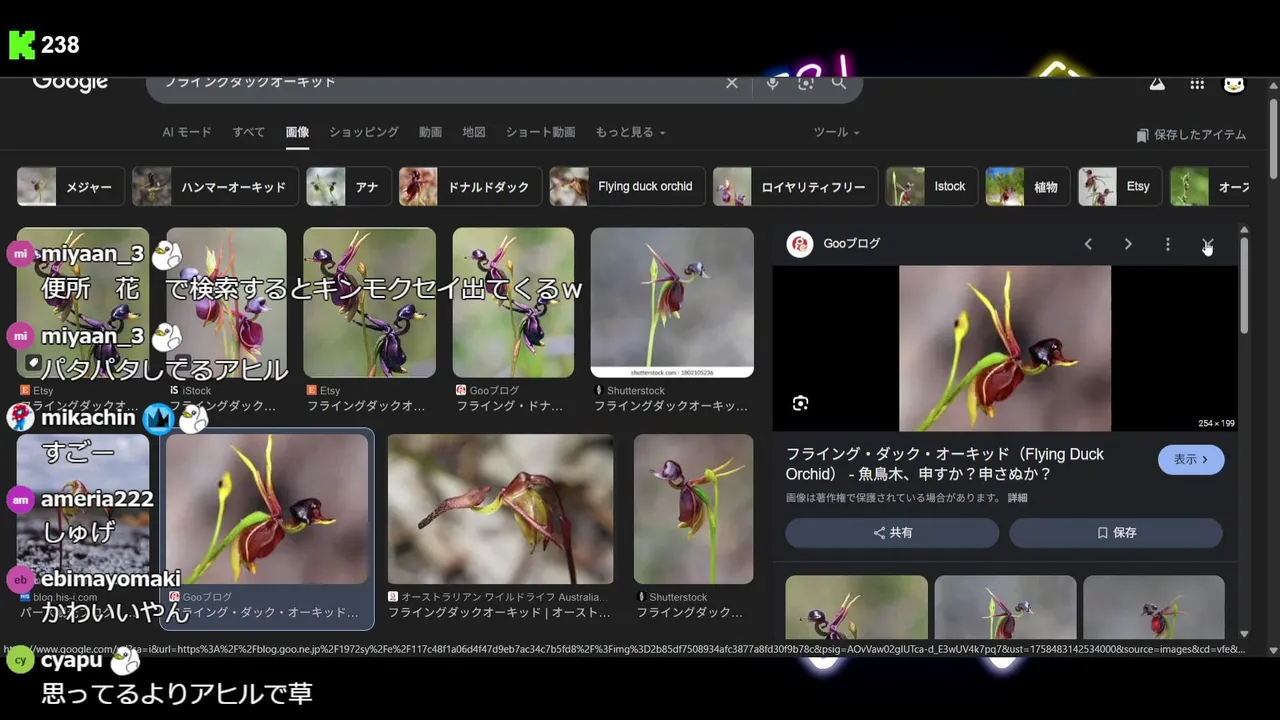Close the image preview panel

[x=1208, y=244]
